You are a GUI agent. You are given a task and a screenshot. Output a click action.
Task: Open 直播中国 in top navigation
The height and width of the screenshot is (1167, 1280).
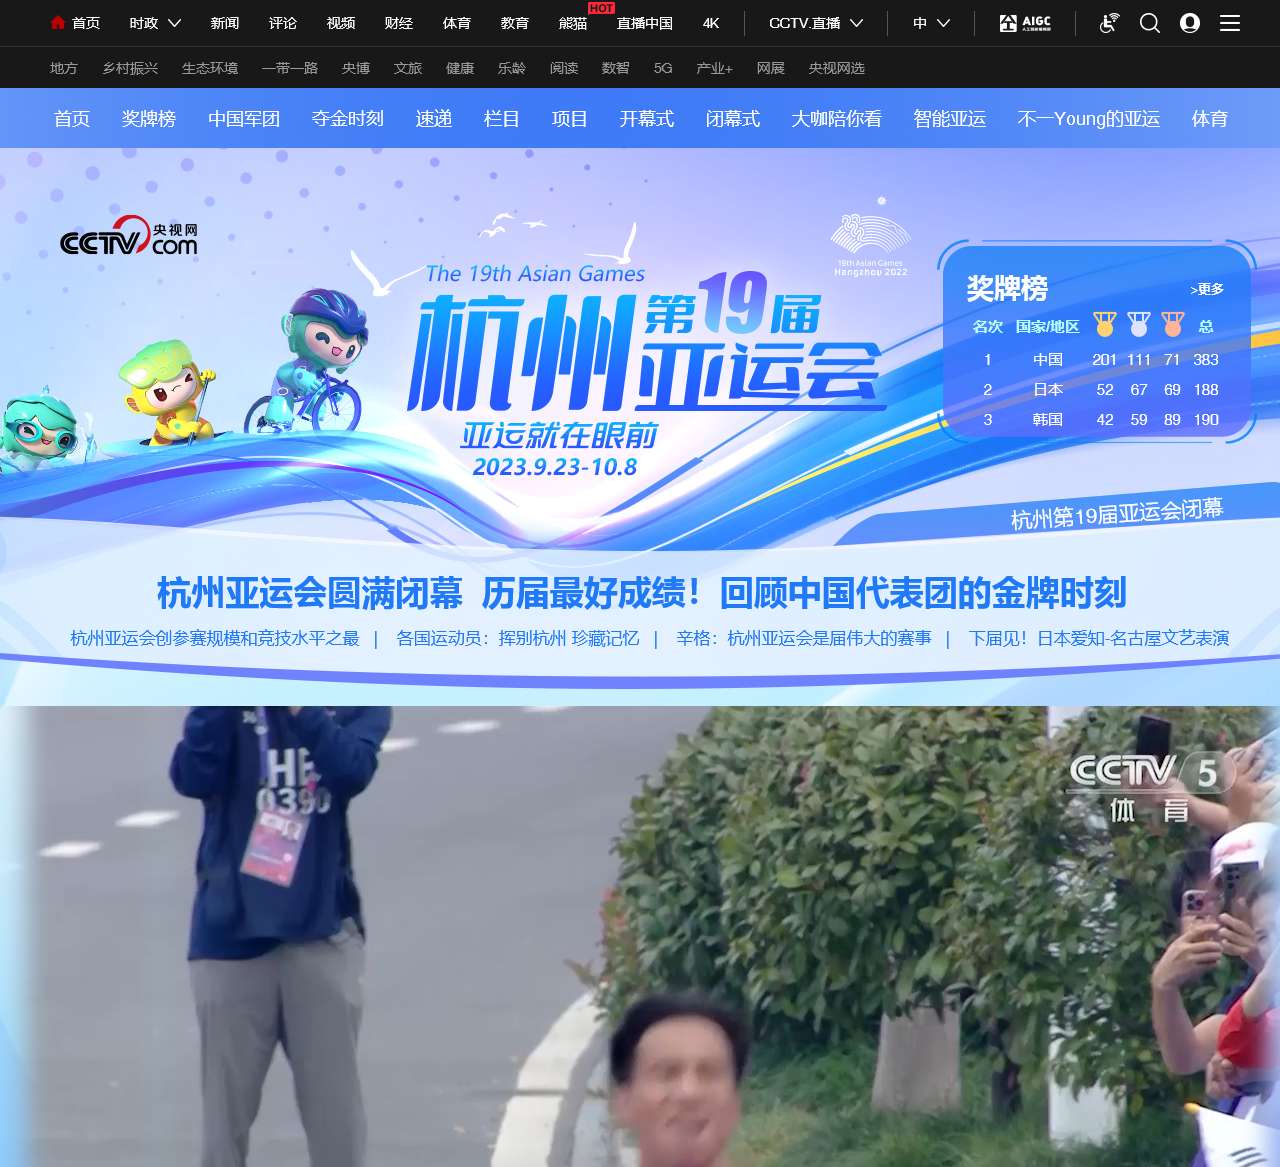point(645,22)
